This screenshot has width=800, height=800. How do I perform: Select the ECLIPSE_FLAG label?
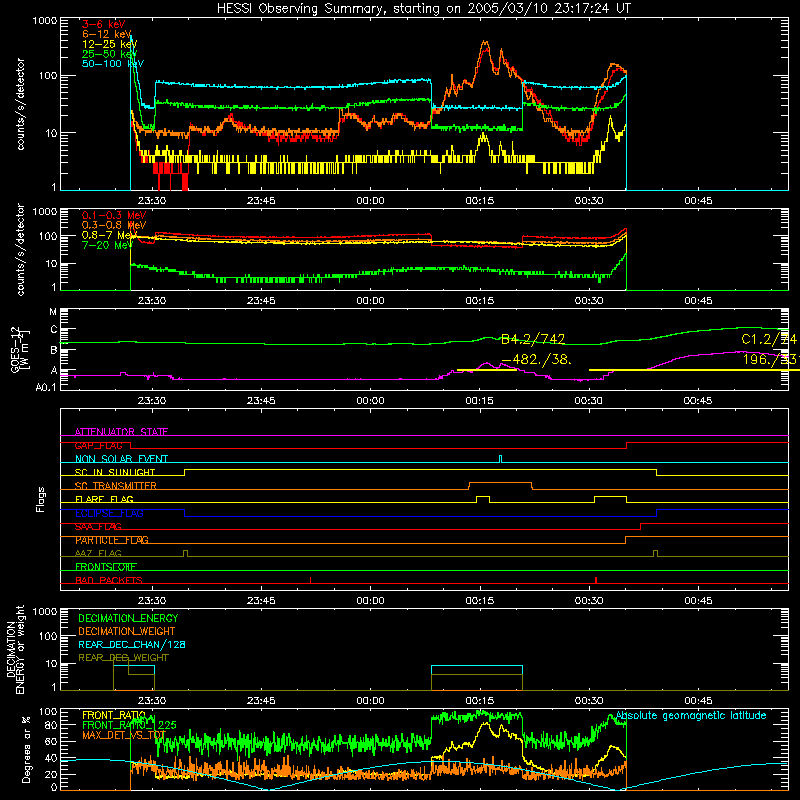point(109,513)
